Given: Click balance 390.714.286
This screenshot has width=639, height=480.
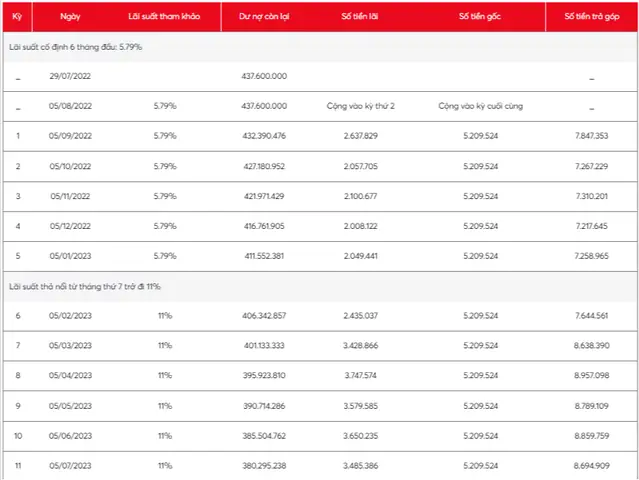Looking at the screenshot, I should point(264,406).
